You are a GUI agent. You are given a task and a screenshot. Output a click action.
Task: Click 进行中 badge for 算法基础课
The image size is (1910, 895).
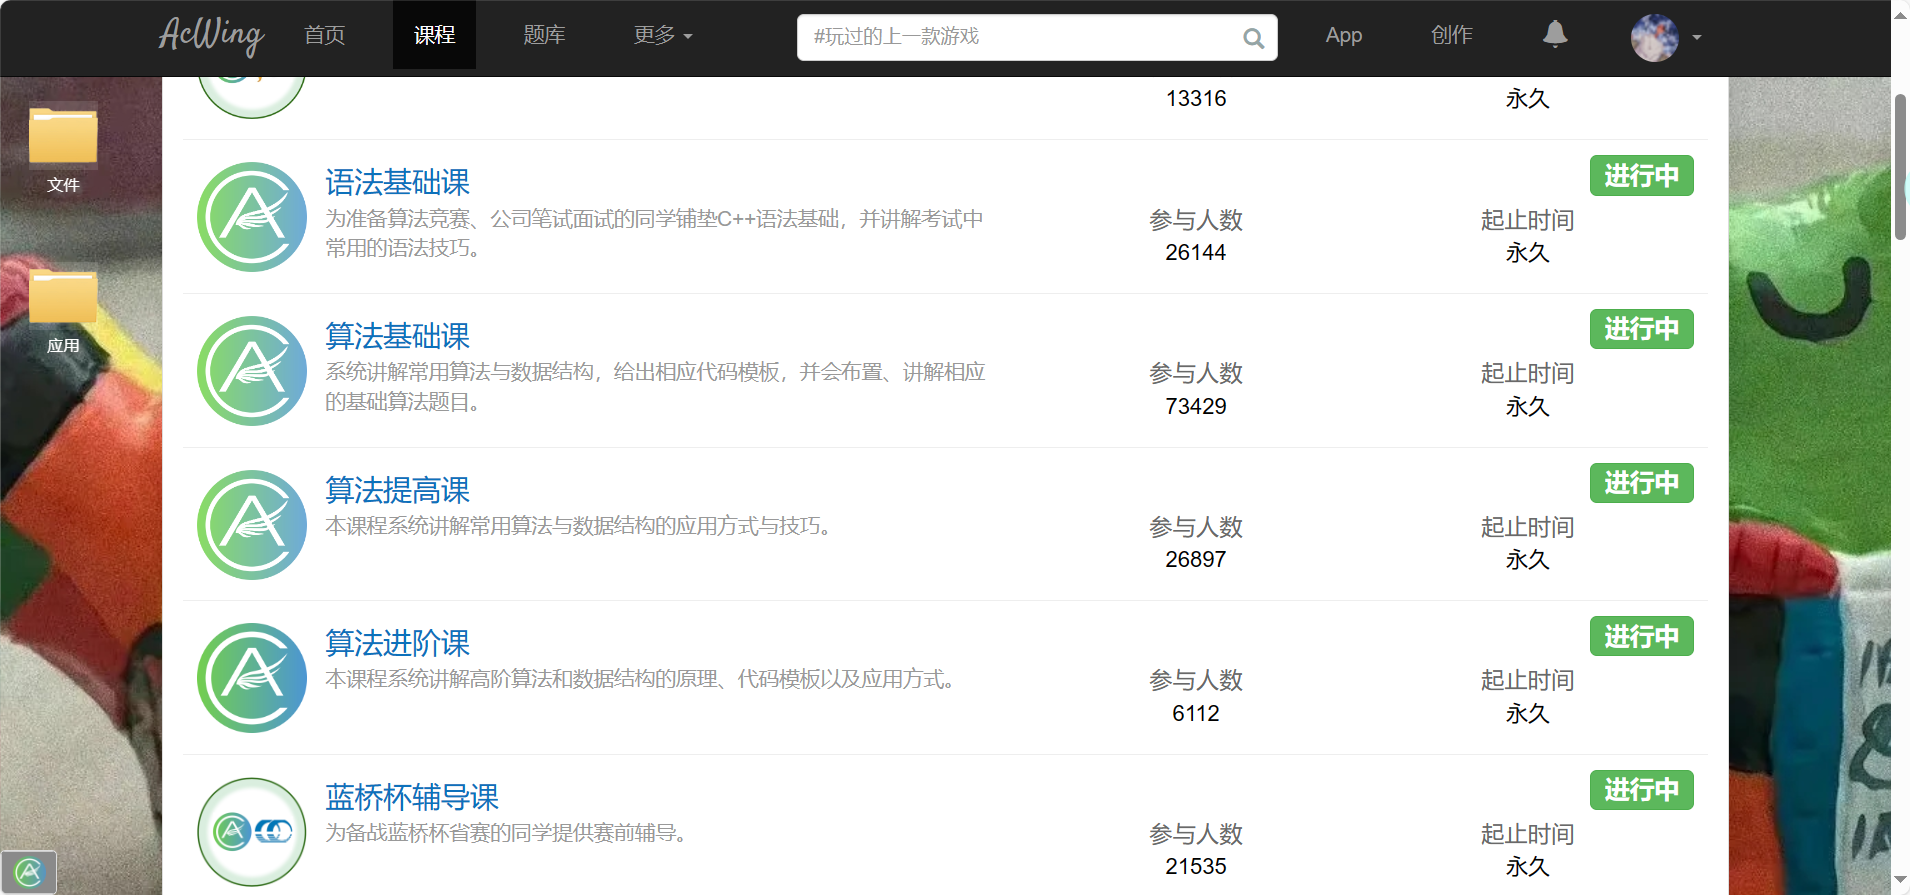pos(1642,329)
